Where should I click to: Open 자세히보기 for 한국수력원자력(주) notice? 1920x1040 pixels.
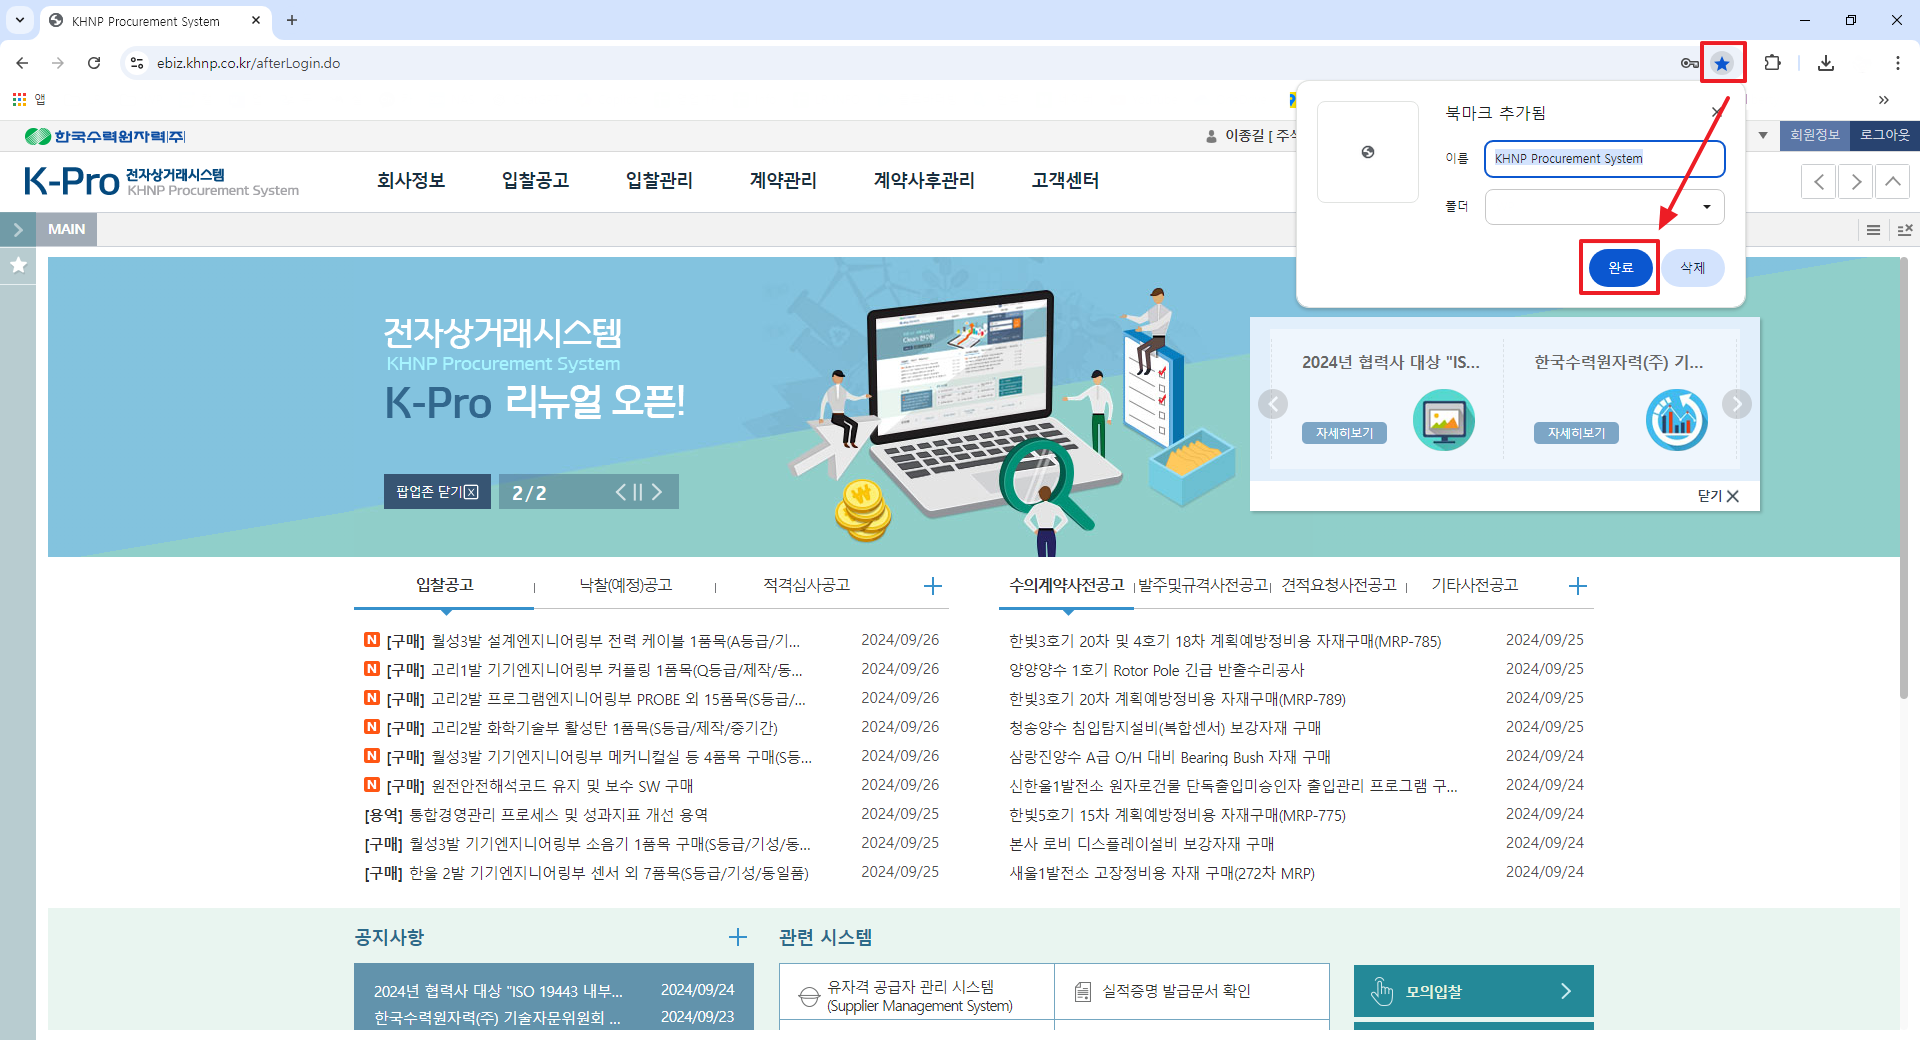(1576, 433)
